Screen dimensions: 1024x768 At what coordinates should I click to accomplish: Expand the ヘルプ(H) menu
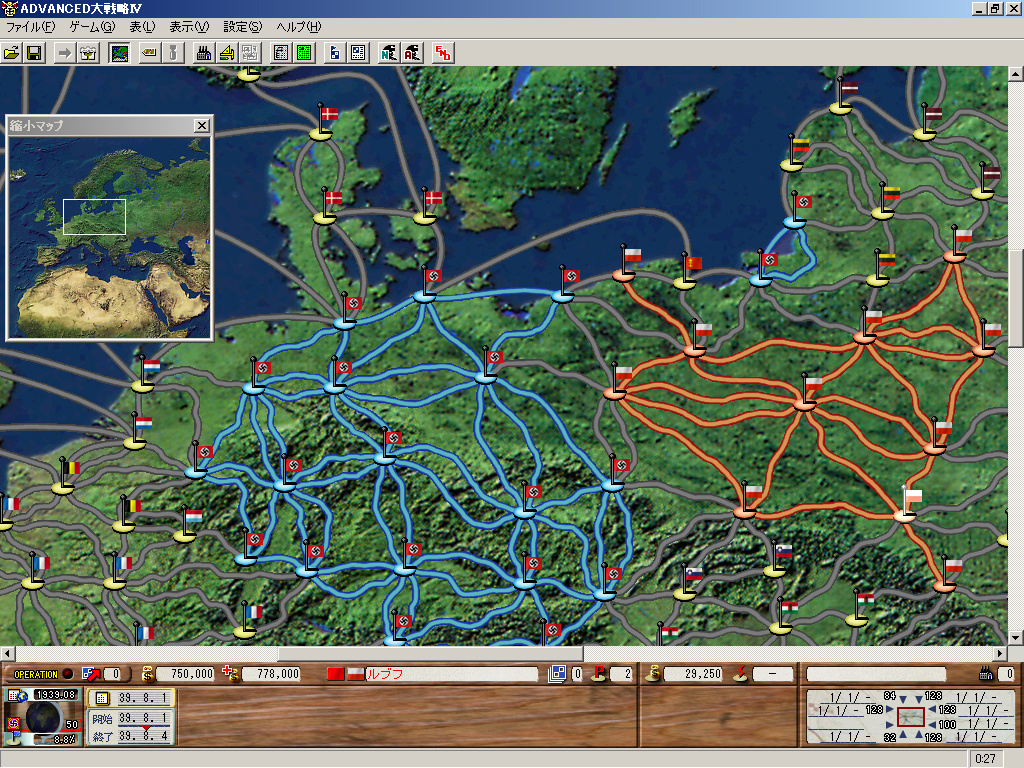pos(299,27)
